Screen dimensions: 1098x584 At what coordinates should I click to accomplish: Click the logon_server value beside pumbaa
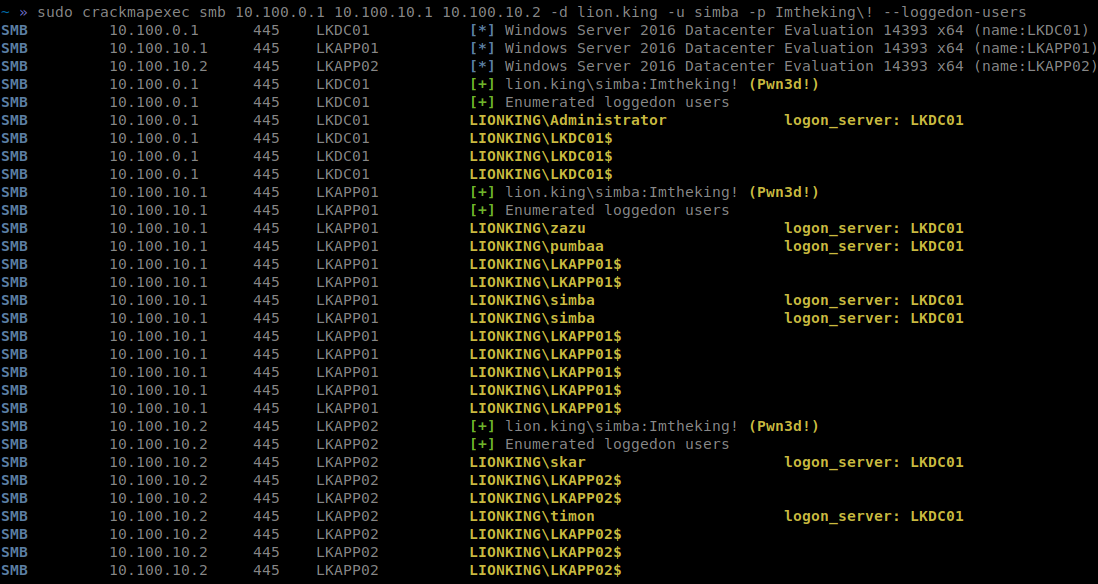[x=936, y=246]
